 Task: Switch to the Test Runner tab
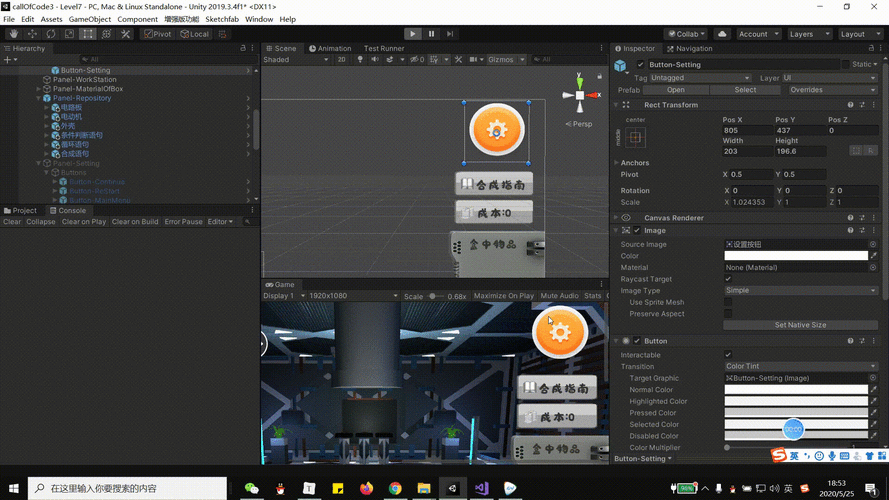click(384, 48)
